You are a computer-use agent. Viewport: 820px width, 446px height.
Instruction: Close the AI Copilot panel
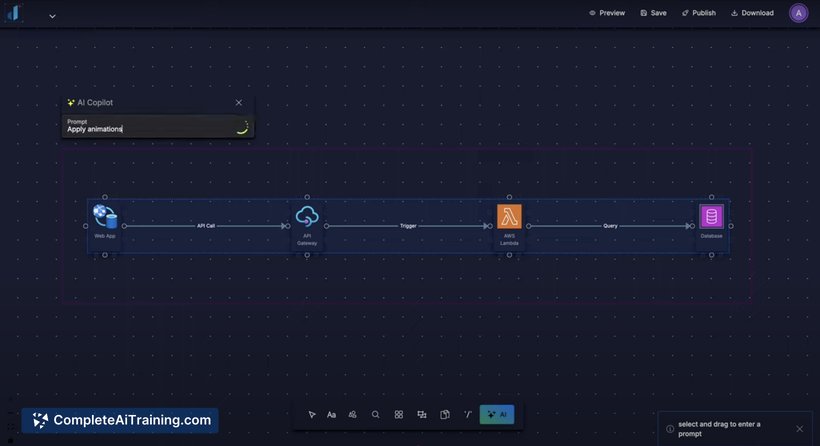238,102
